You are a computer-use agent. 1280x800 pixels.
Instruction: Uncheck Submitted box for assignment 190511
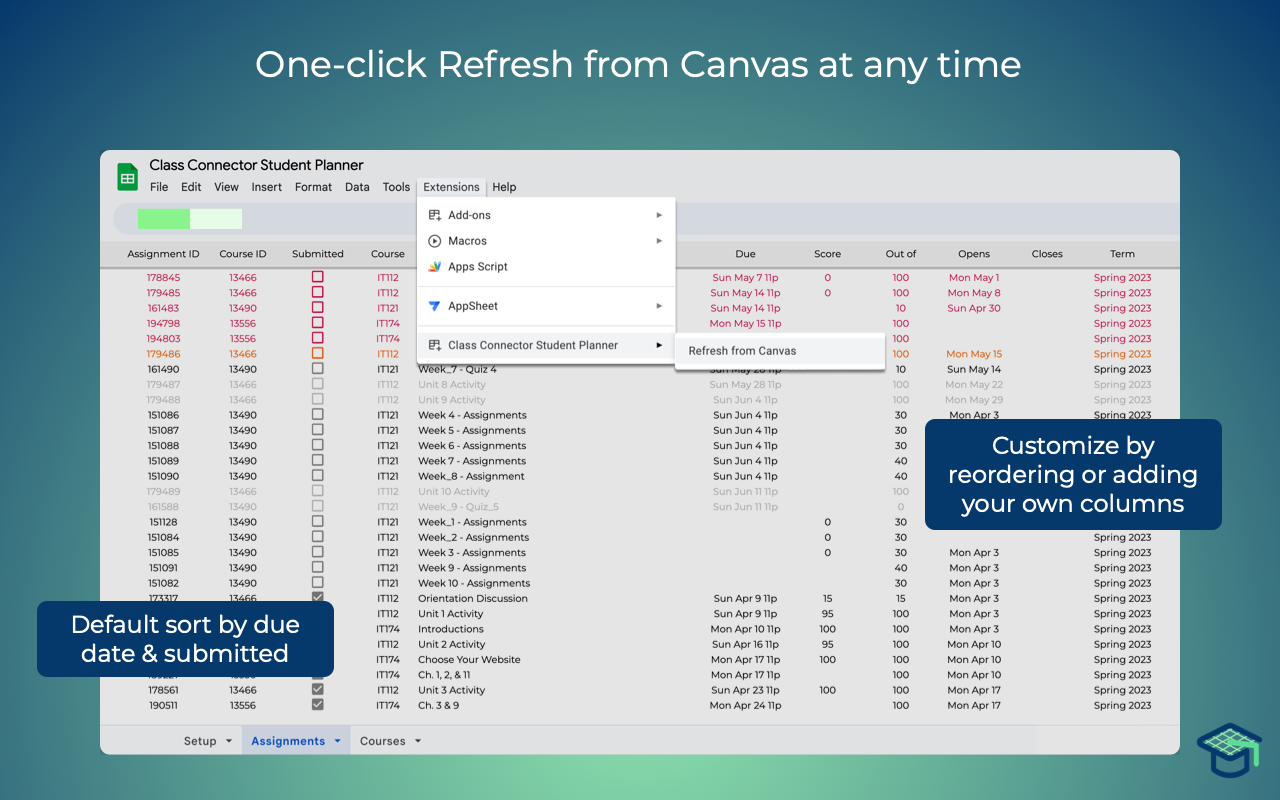[318, 704]
